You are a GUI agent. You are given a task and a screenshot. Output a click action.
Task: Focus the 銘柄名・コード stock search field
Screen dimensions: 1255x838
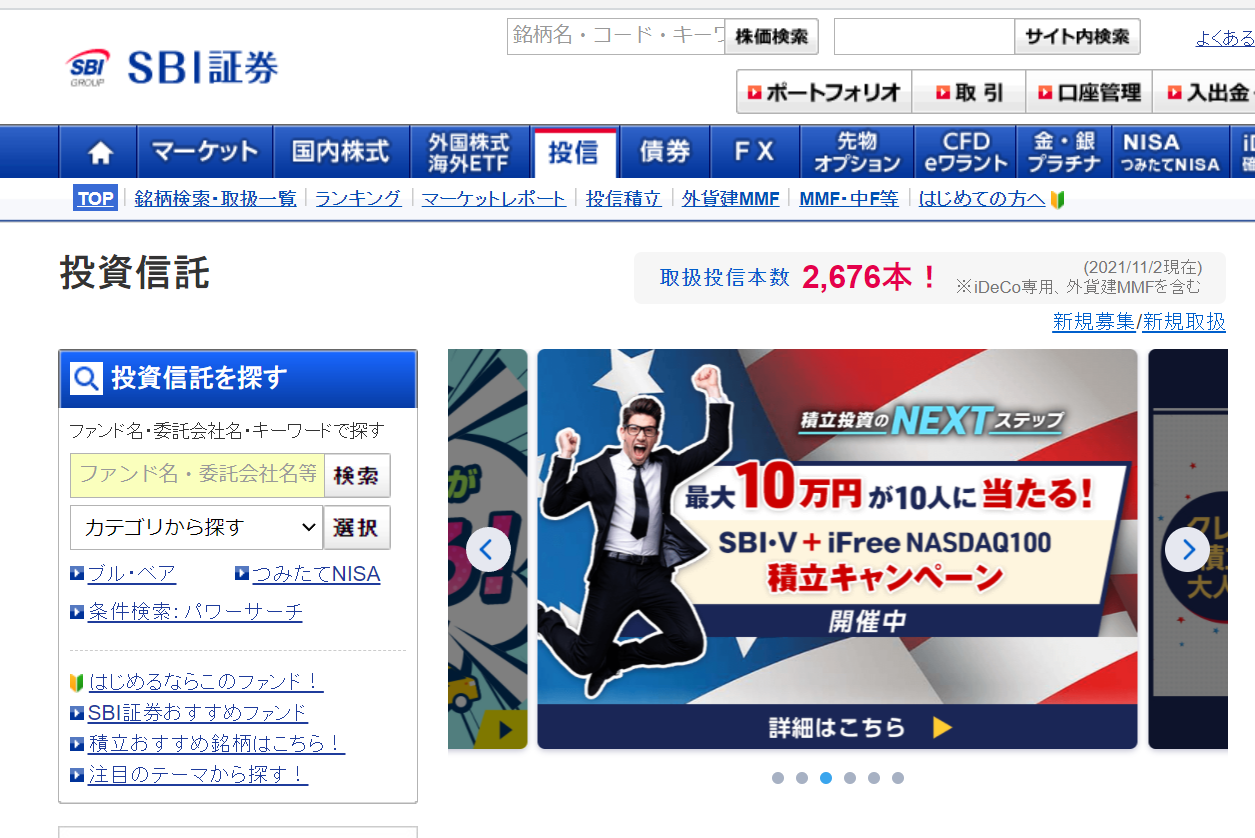pos(616,36)
